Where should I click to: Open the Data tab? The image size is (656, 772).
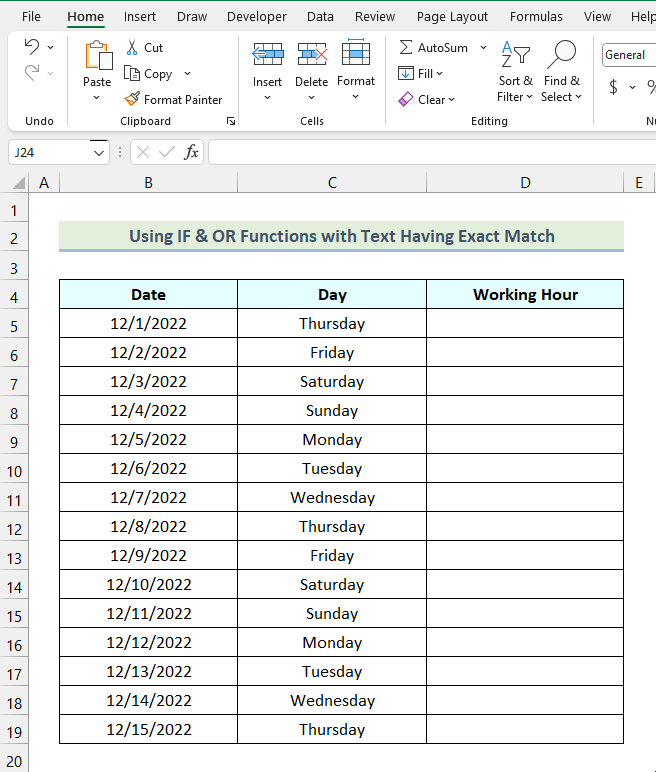(x=320, y=17)
